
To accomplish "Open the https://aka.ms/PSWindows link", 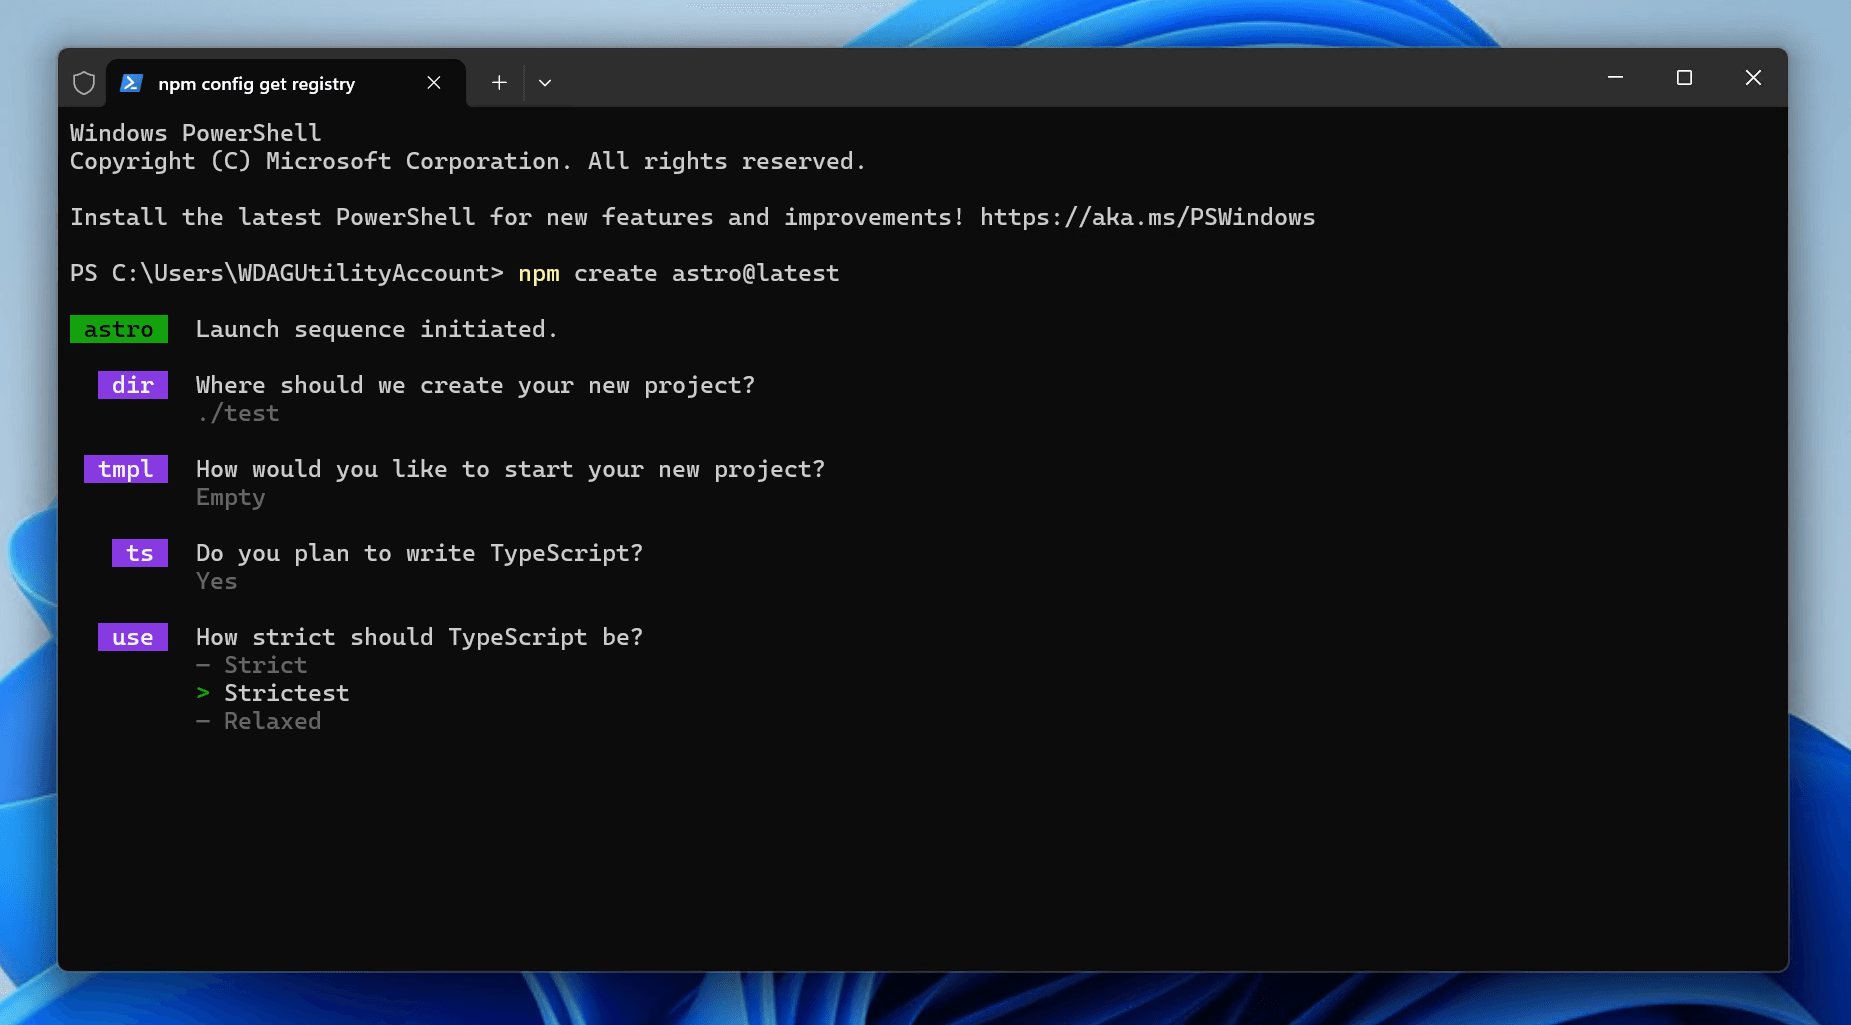I will pos(1147,217).
